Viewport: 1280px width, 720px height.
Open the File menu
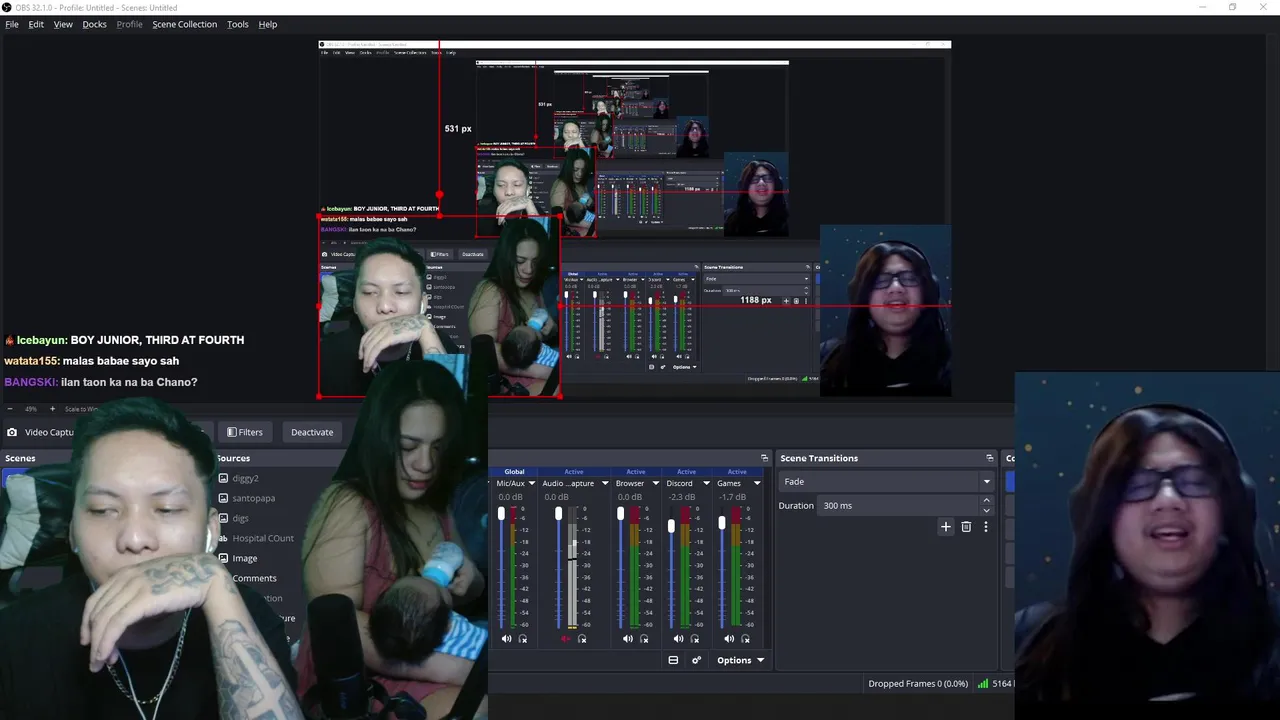coord(12,24)
